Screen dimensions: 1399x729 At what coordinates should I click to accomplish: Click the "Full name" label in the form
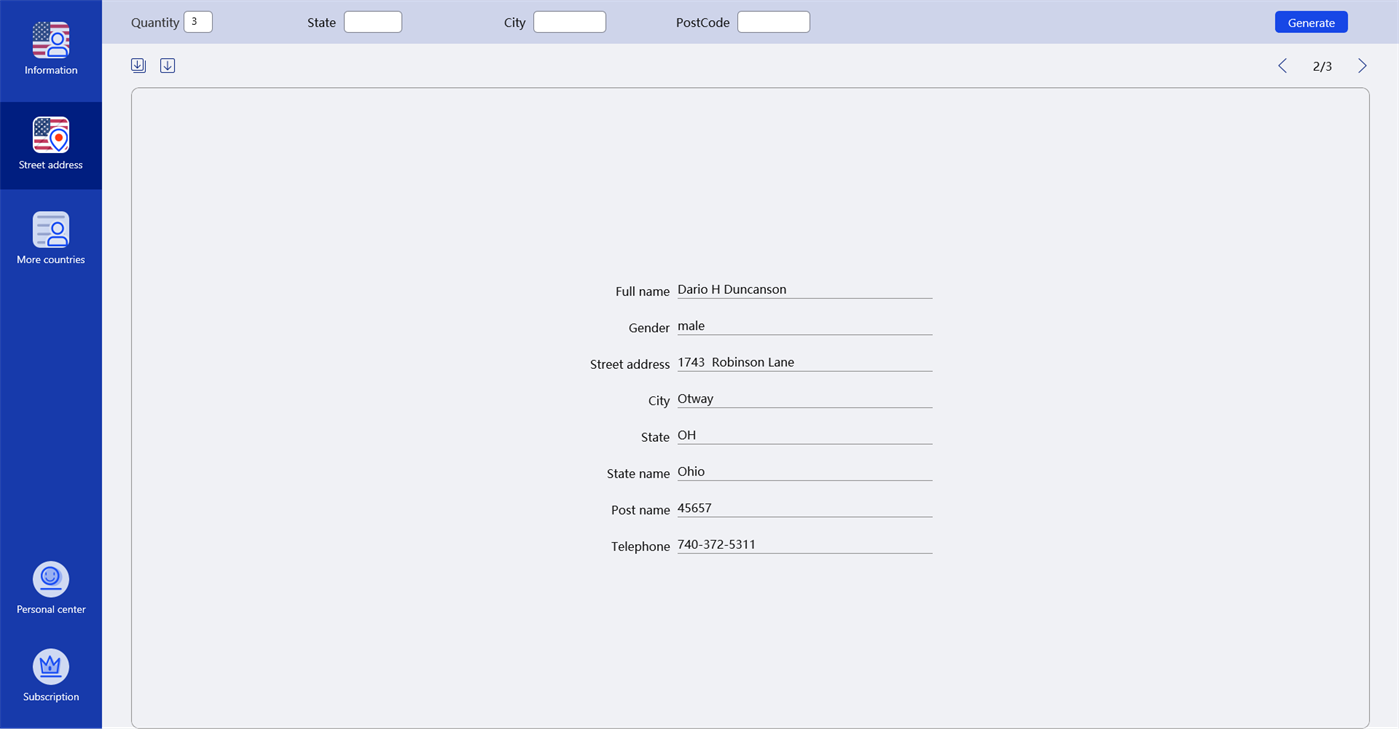point(642,291)
